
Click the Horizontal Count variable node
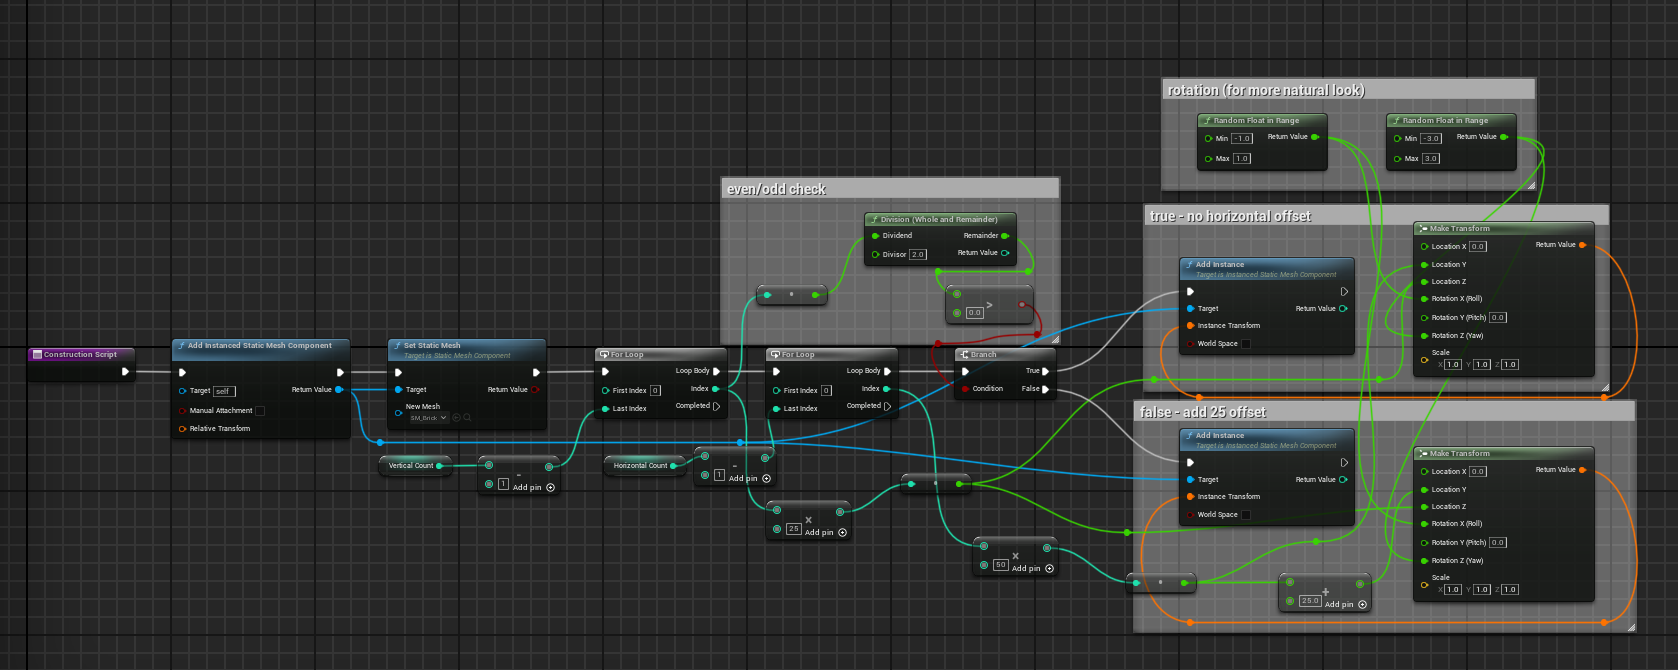[640, 465]
